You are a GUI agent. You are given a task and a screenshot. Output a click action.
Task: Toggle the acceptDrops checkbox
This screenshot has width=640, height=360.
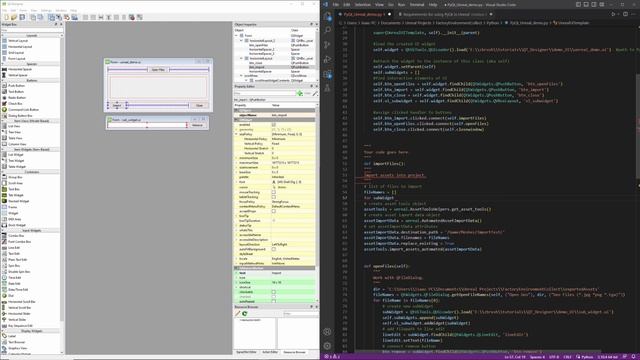click(273, 211)
